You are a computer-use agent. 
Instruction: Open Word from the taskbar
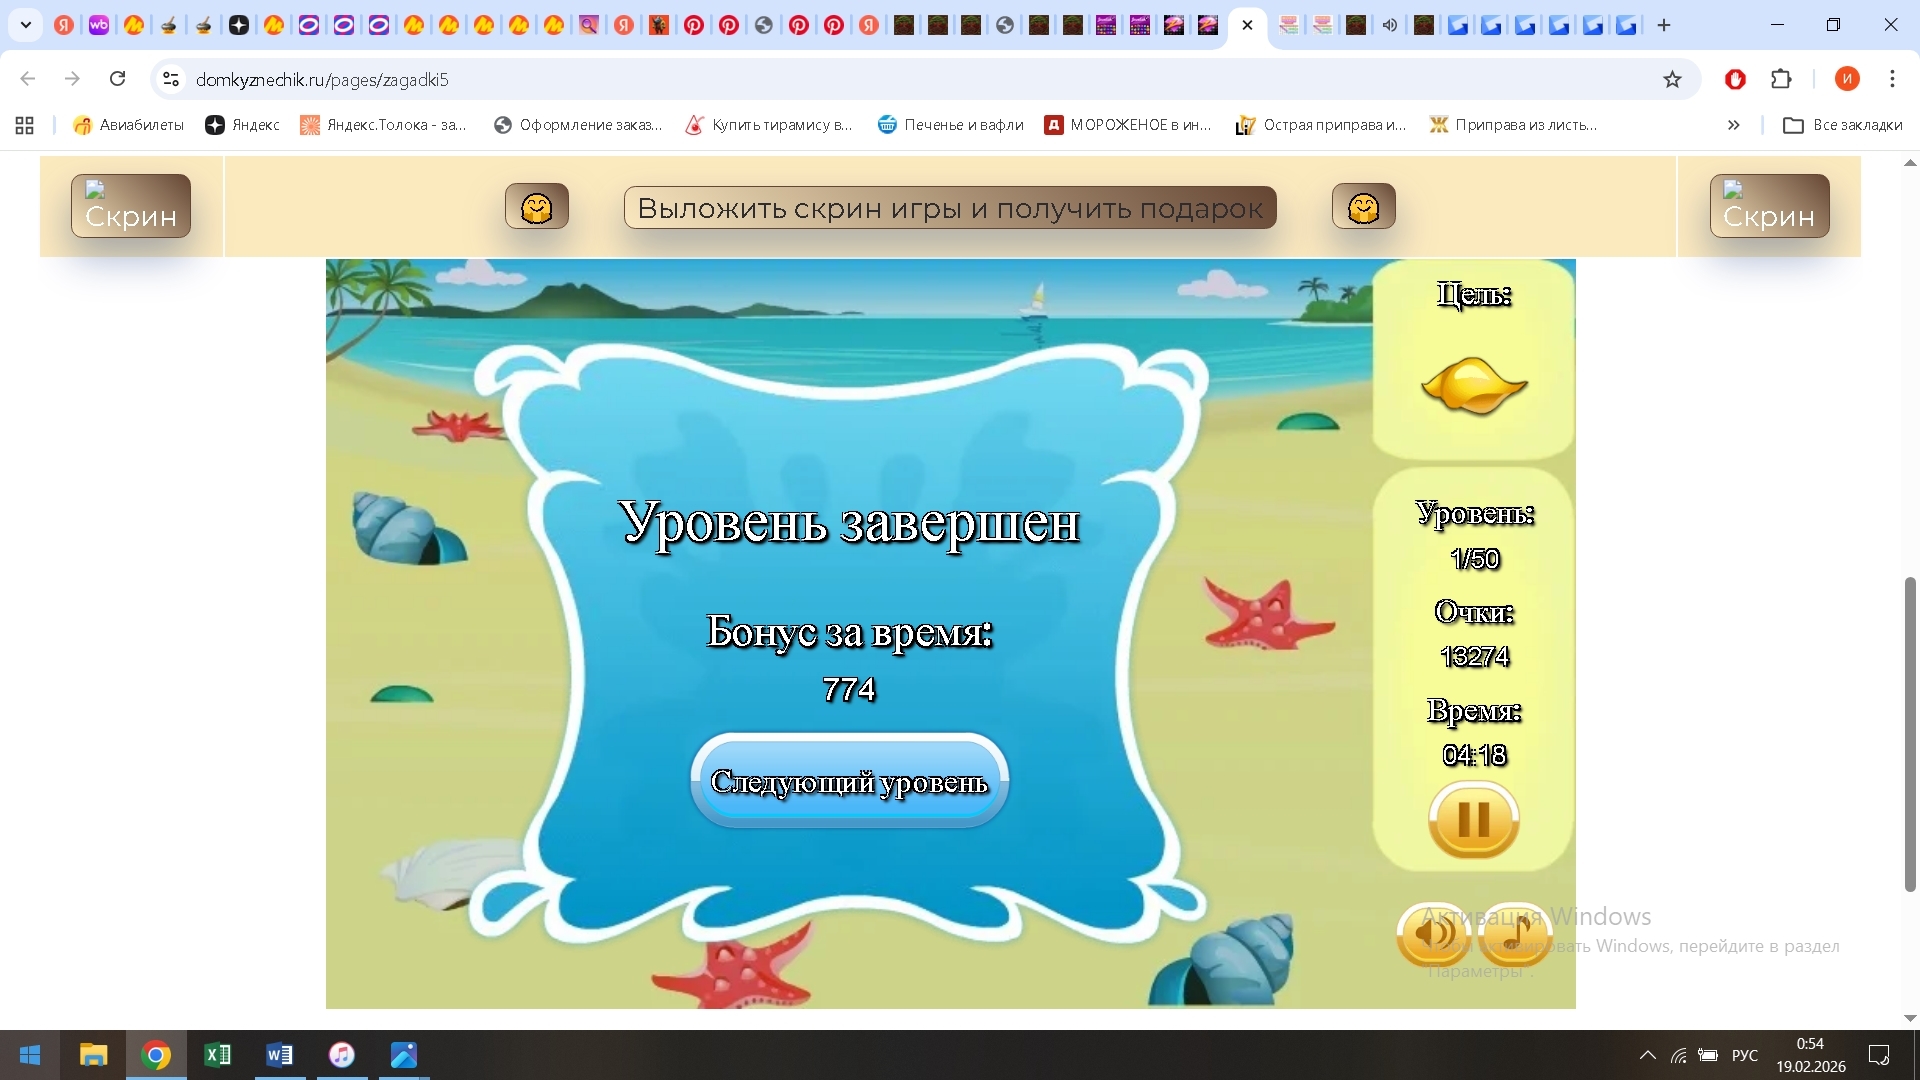[280, 1055]
